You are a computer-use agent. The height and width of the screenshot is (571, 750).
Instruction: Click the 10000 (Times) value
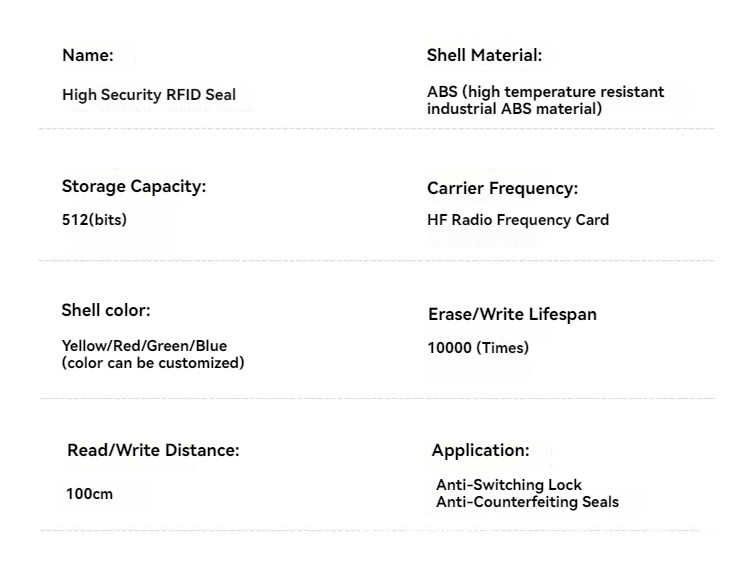[x=478, y=348]
